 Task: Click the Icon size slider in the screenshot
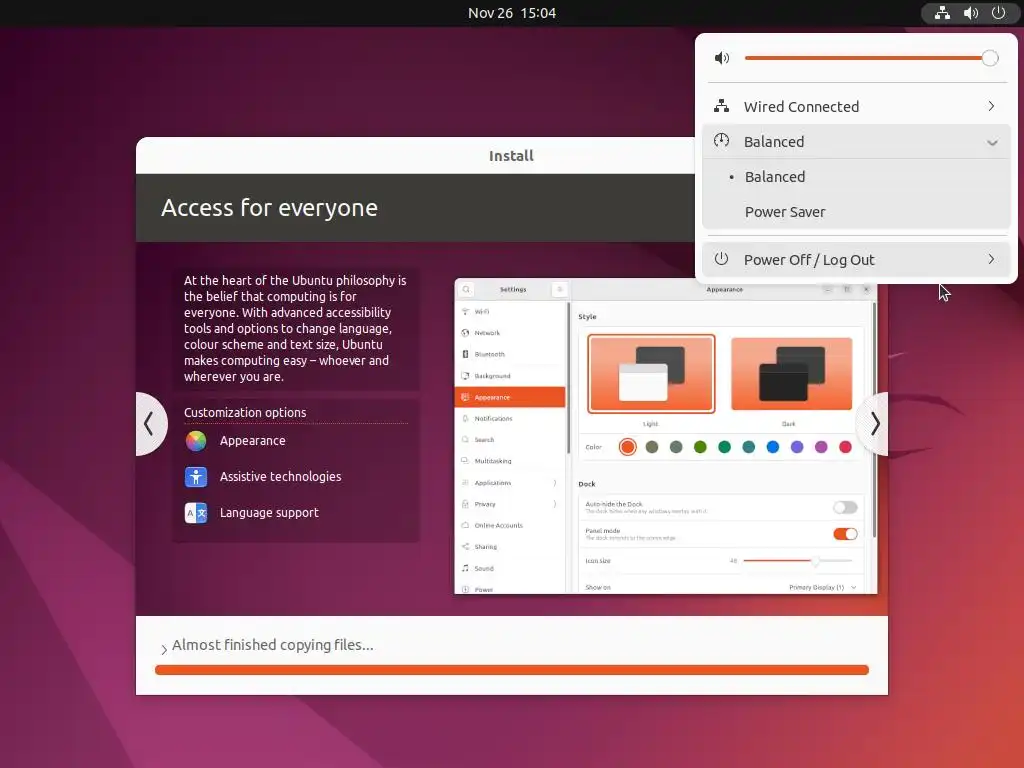[x=797, y=561]
